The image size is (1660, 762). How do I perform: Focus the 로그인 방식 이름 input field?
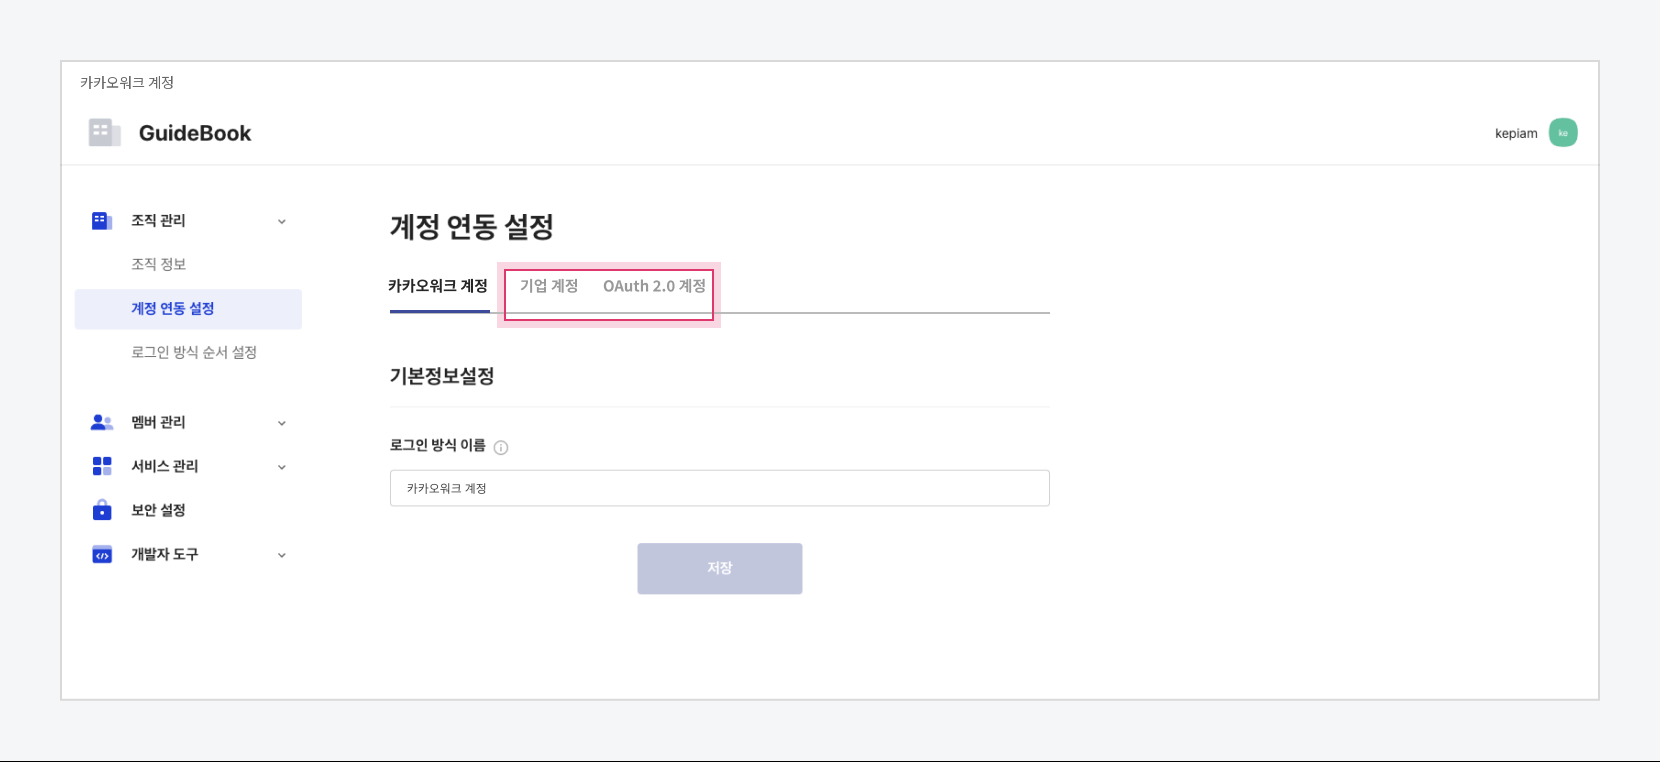pyautogui.click(x=720, y=488)
